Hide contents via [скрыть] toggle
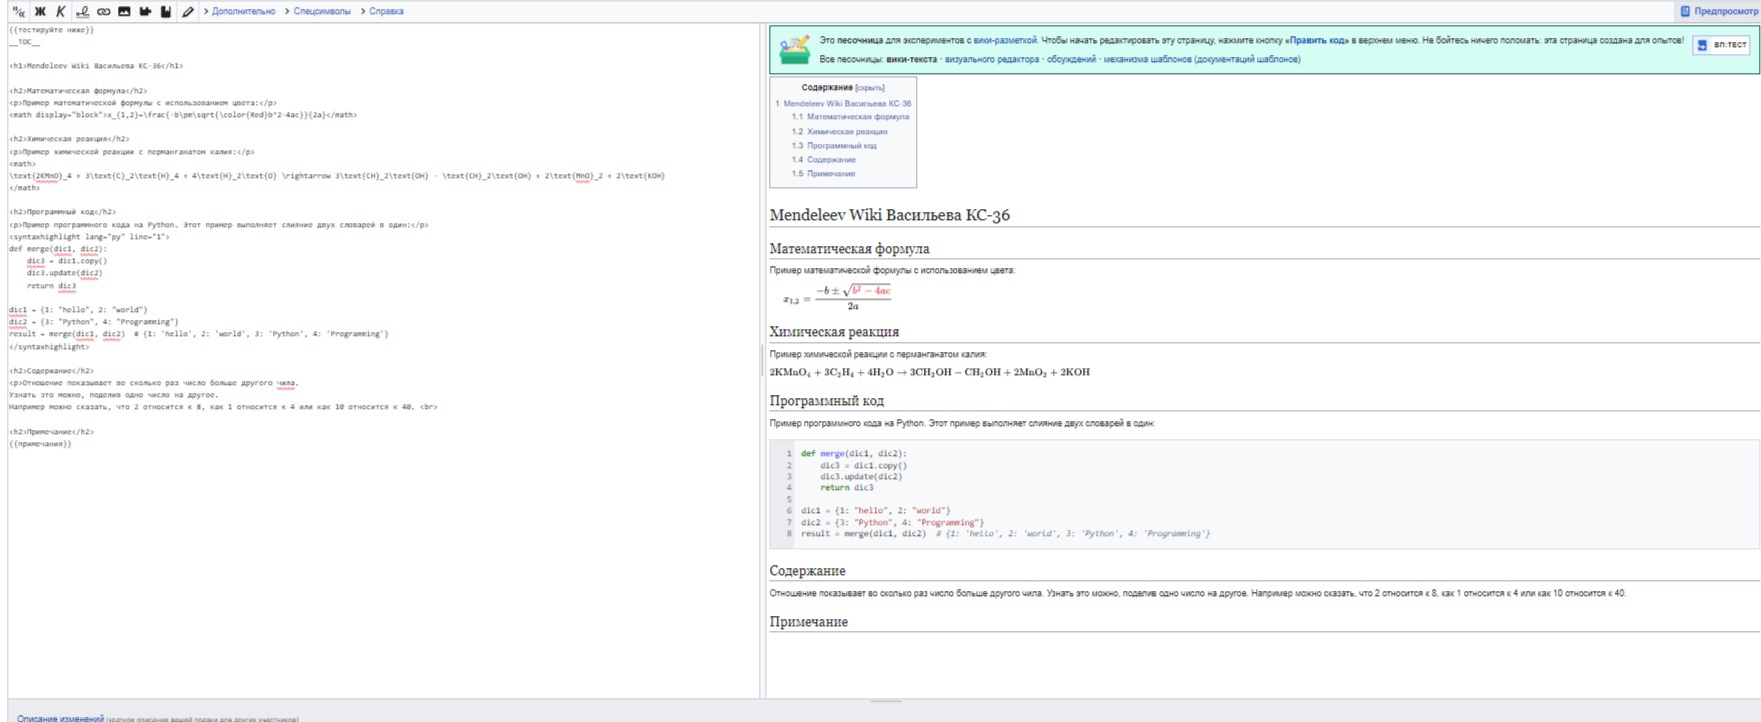This screenshot has width=1761, height=722. tap(870, 88)
